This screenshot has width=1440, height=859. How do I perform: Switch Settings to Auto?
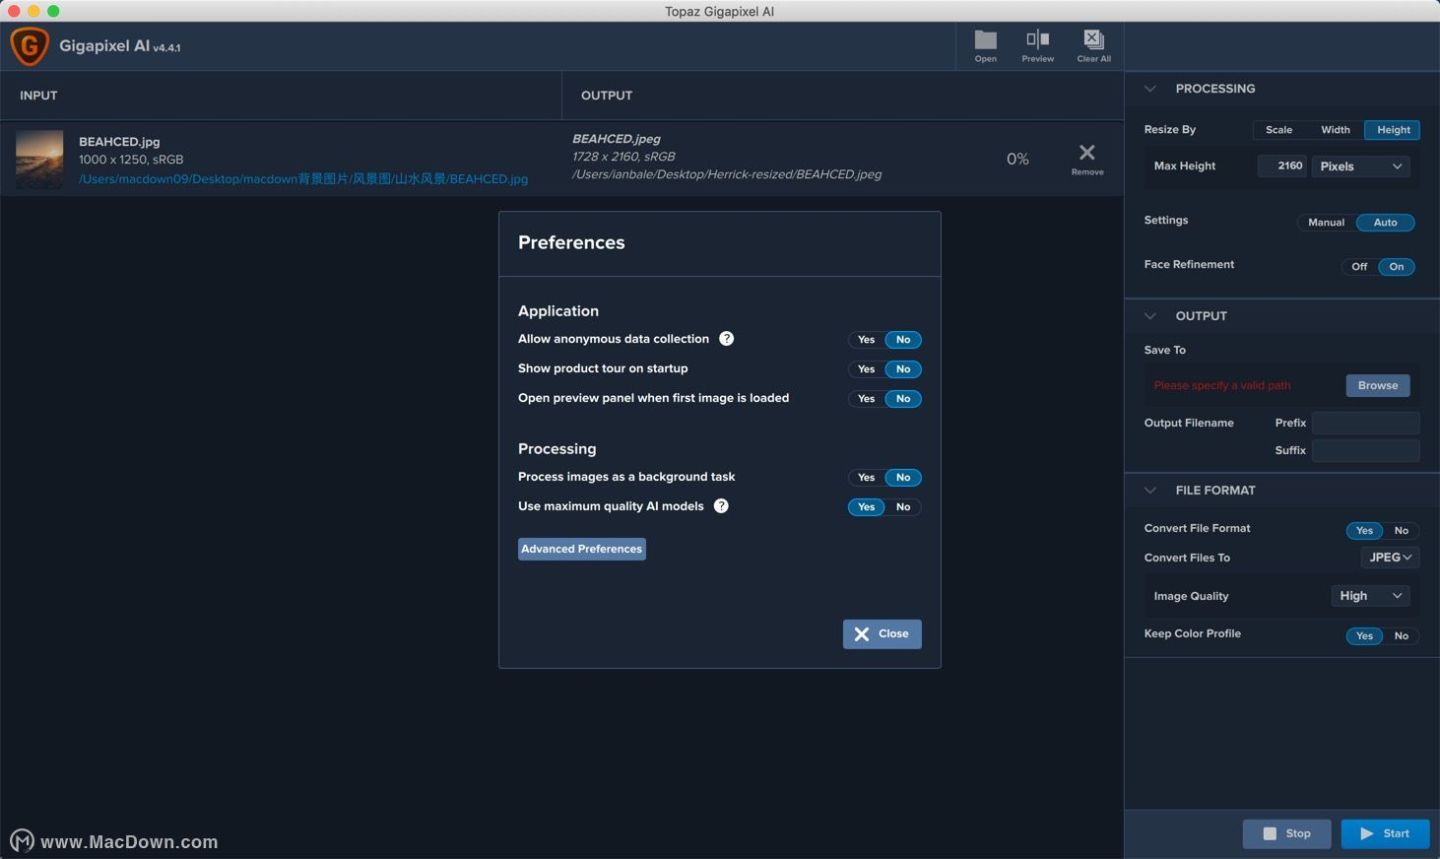(1385, 223)
